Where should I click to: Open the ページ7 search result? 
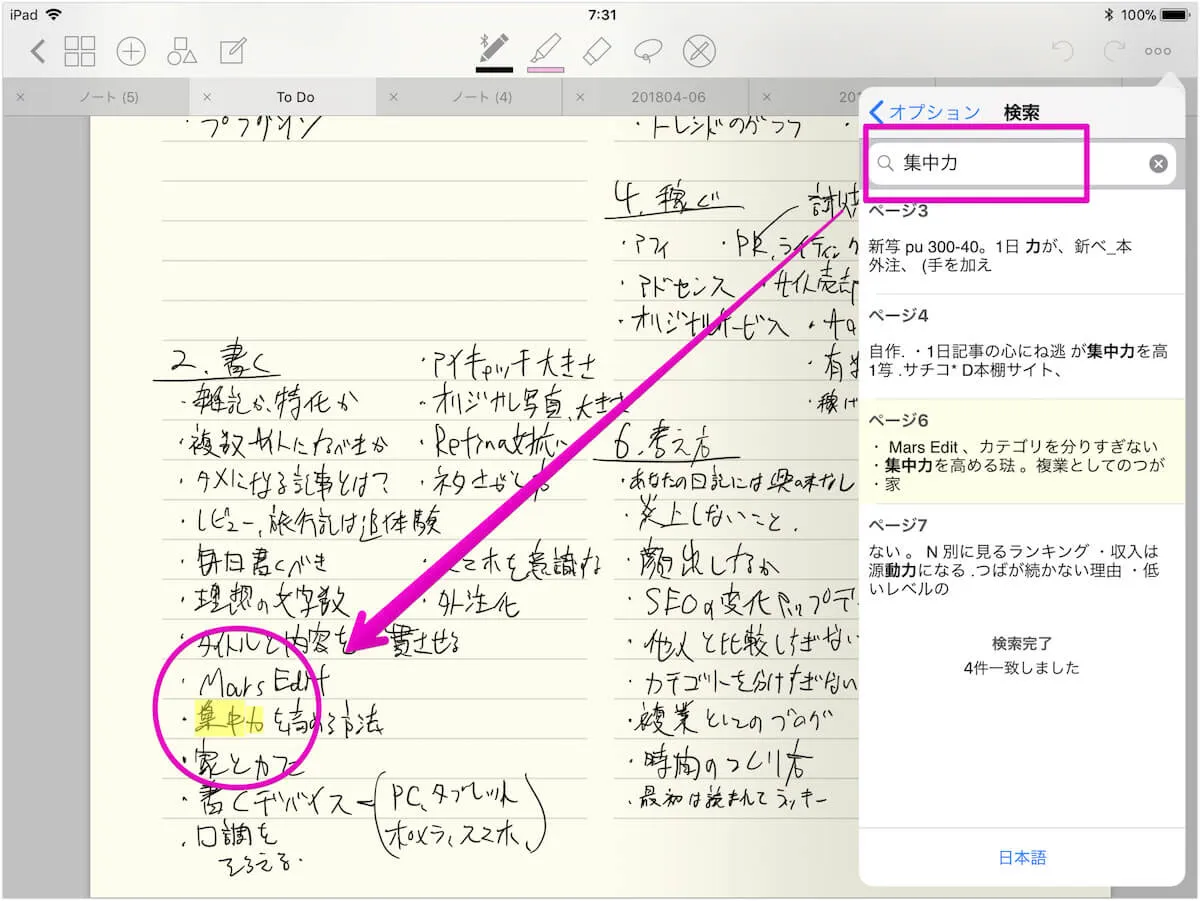tap(1022, 557)
